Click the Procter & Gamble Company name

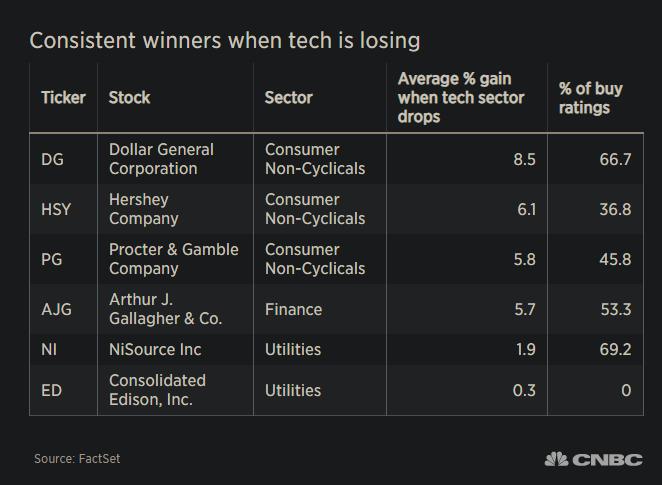coord(174,259)
